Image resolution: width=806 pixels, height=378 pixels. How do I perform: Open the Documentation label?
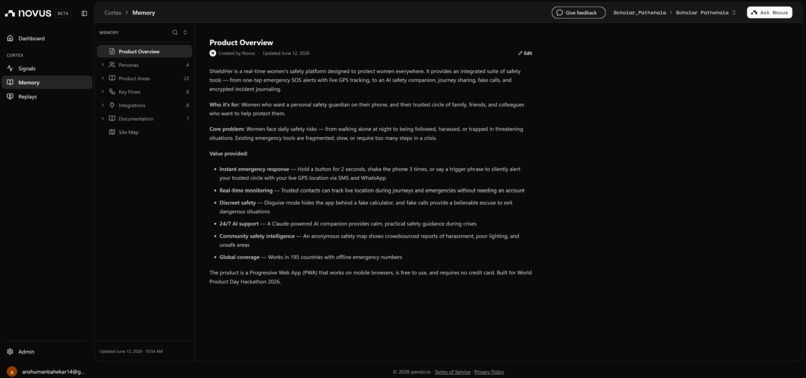point(136,119)
